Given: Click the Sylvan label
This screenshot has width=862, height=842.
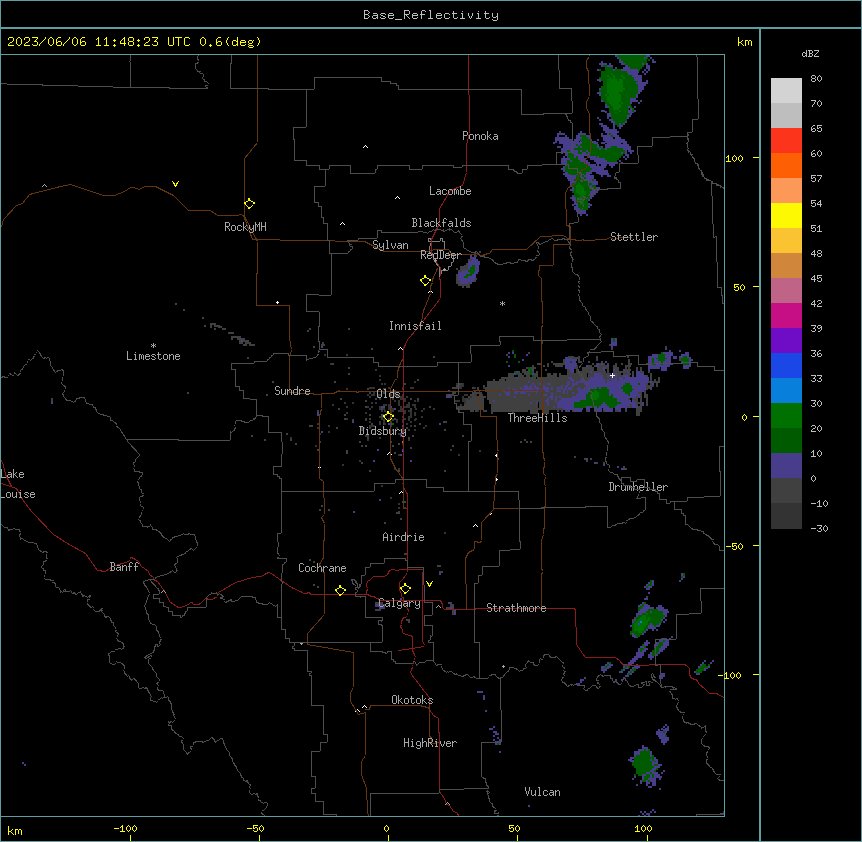Looking at the screenshot, I should pos(390,245).
